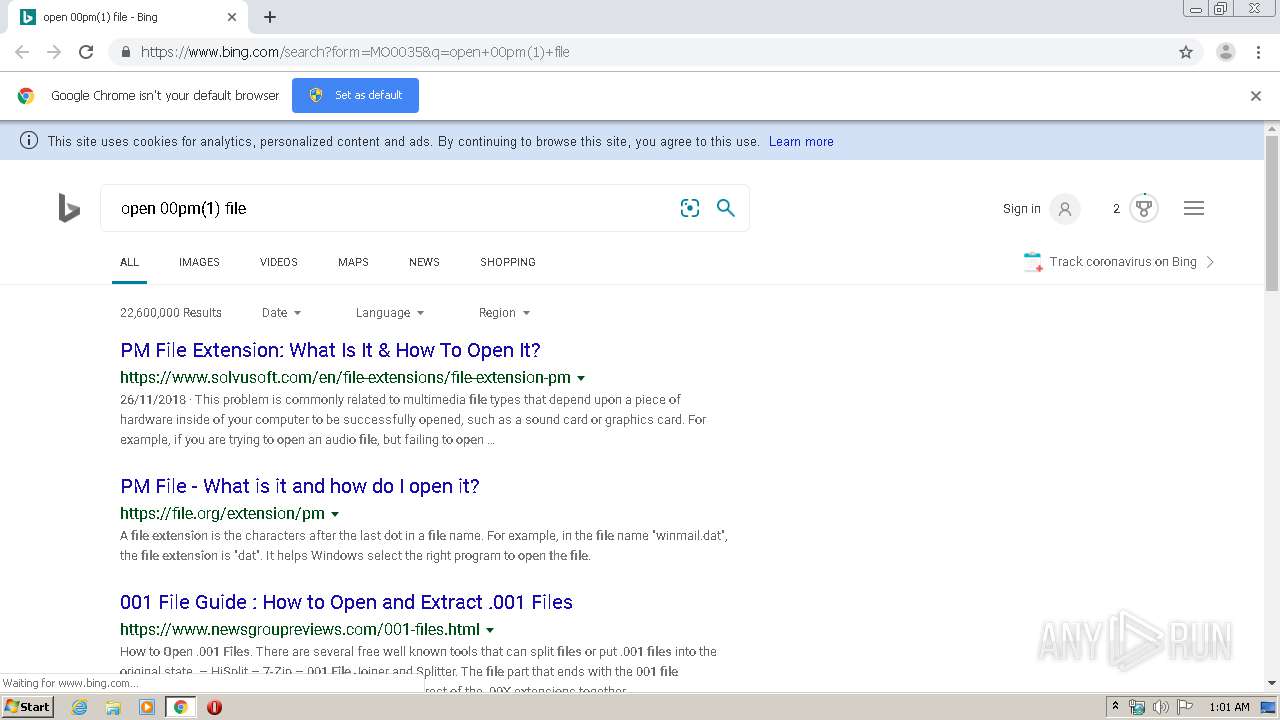Bookmark this page with star icon

[1186, 52]
